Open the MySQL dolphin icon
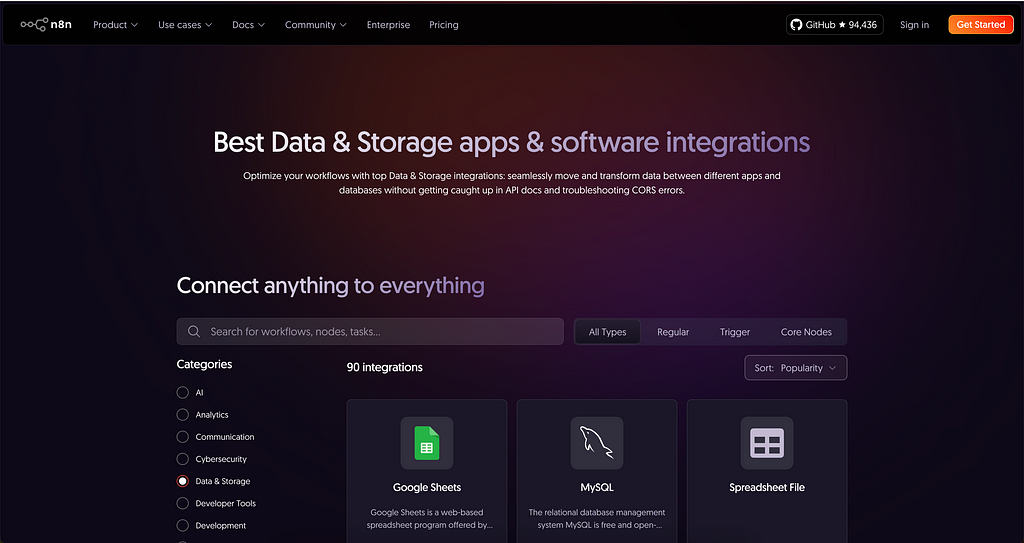 click(x=597, y=443)
